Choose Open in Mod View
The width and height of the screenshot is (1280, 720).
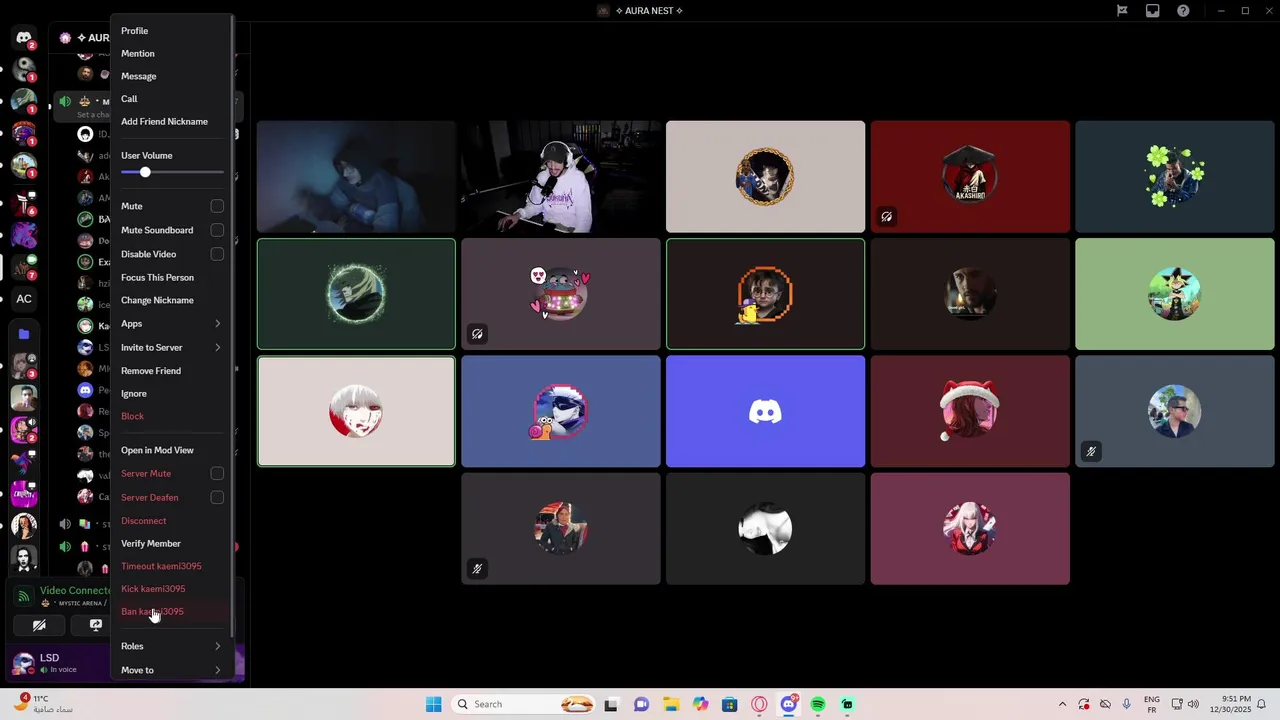click(x=171, y=450)
